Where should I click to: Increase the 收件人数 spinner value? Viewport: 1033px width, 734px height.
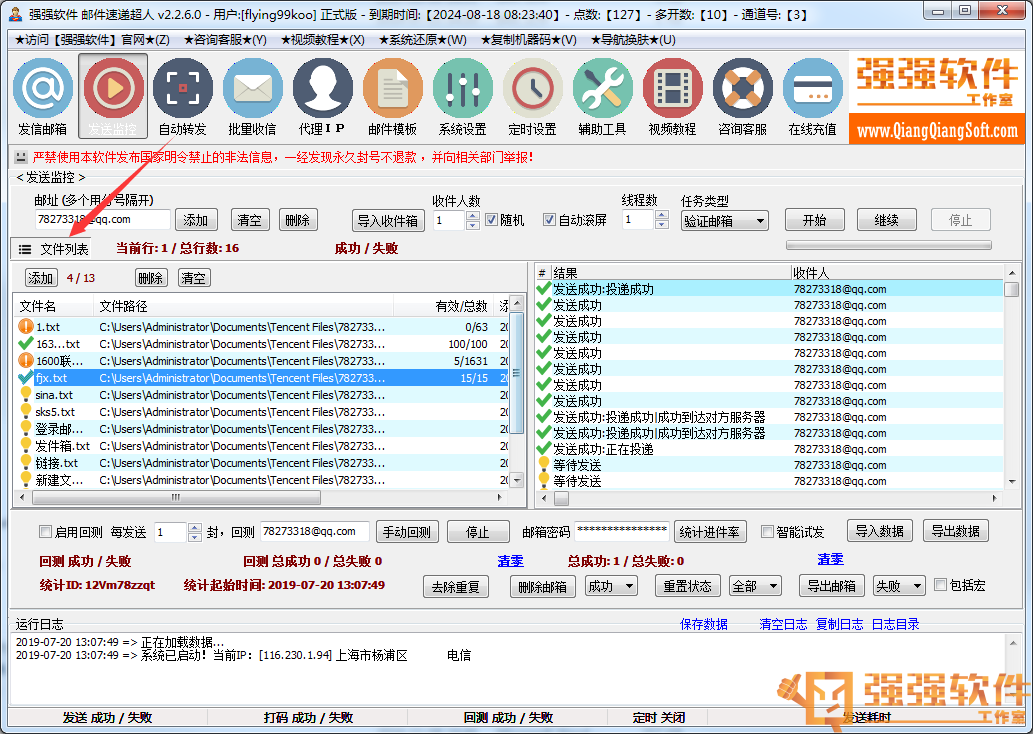(x=472, y=216)
